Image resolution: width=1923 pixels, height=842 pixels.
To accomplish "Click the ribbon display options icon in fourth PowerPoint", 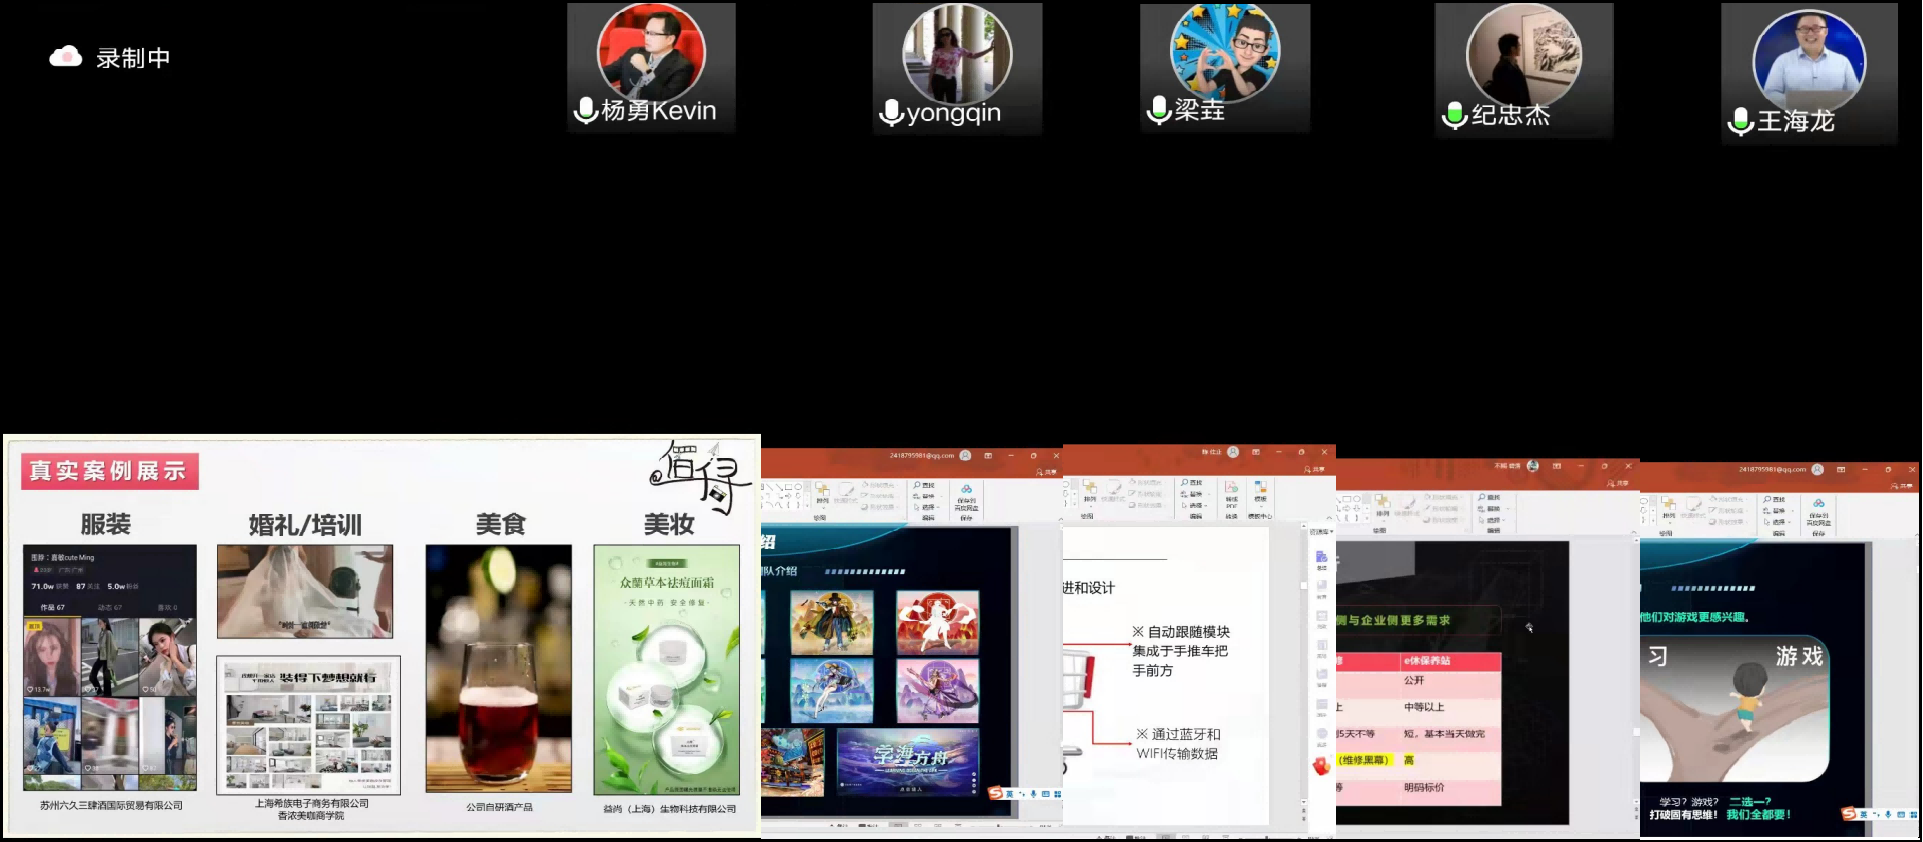I will tap(1841, 469).
